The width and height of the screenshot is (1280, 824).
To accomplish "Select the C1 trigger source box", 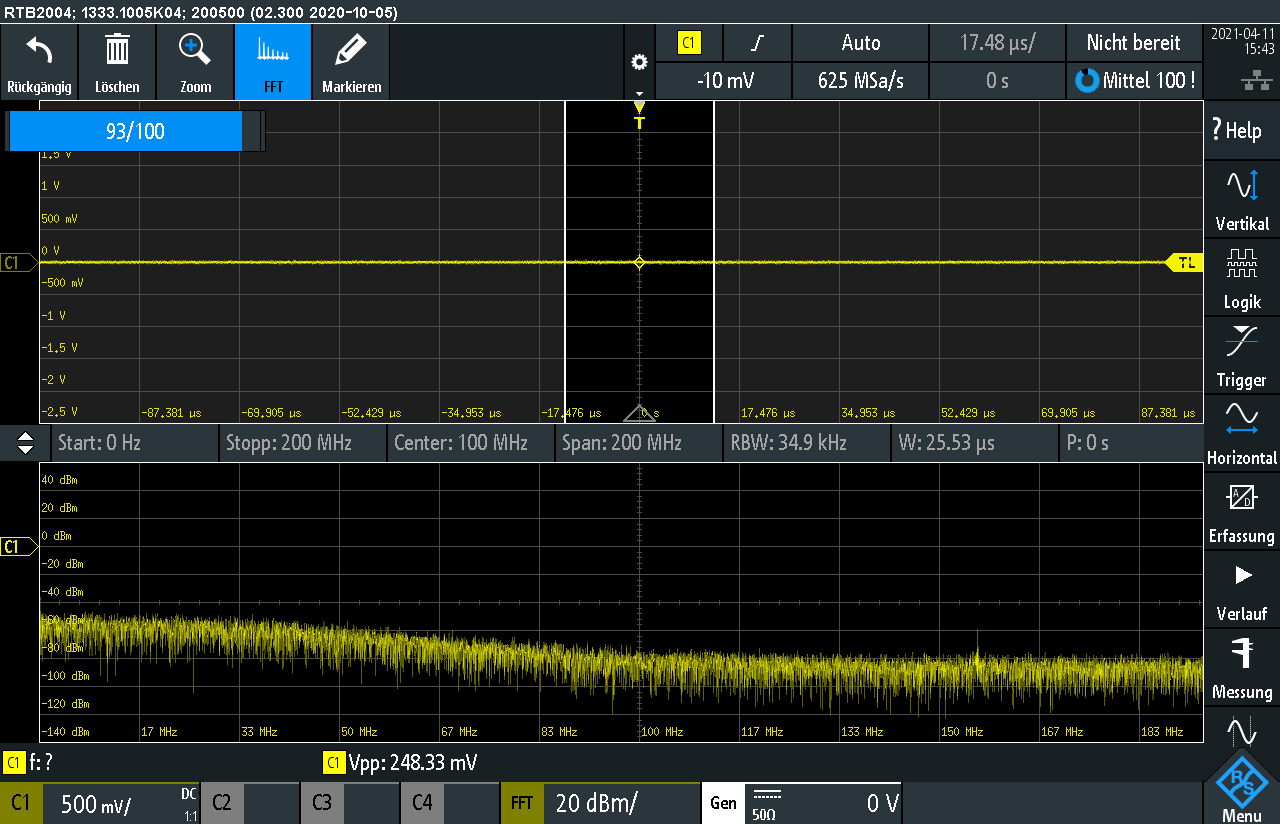I will click(689, 43).
